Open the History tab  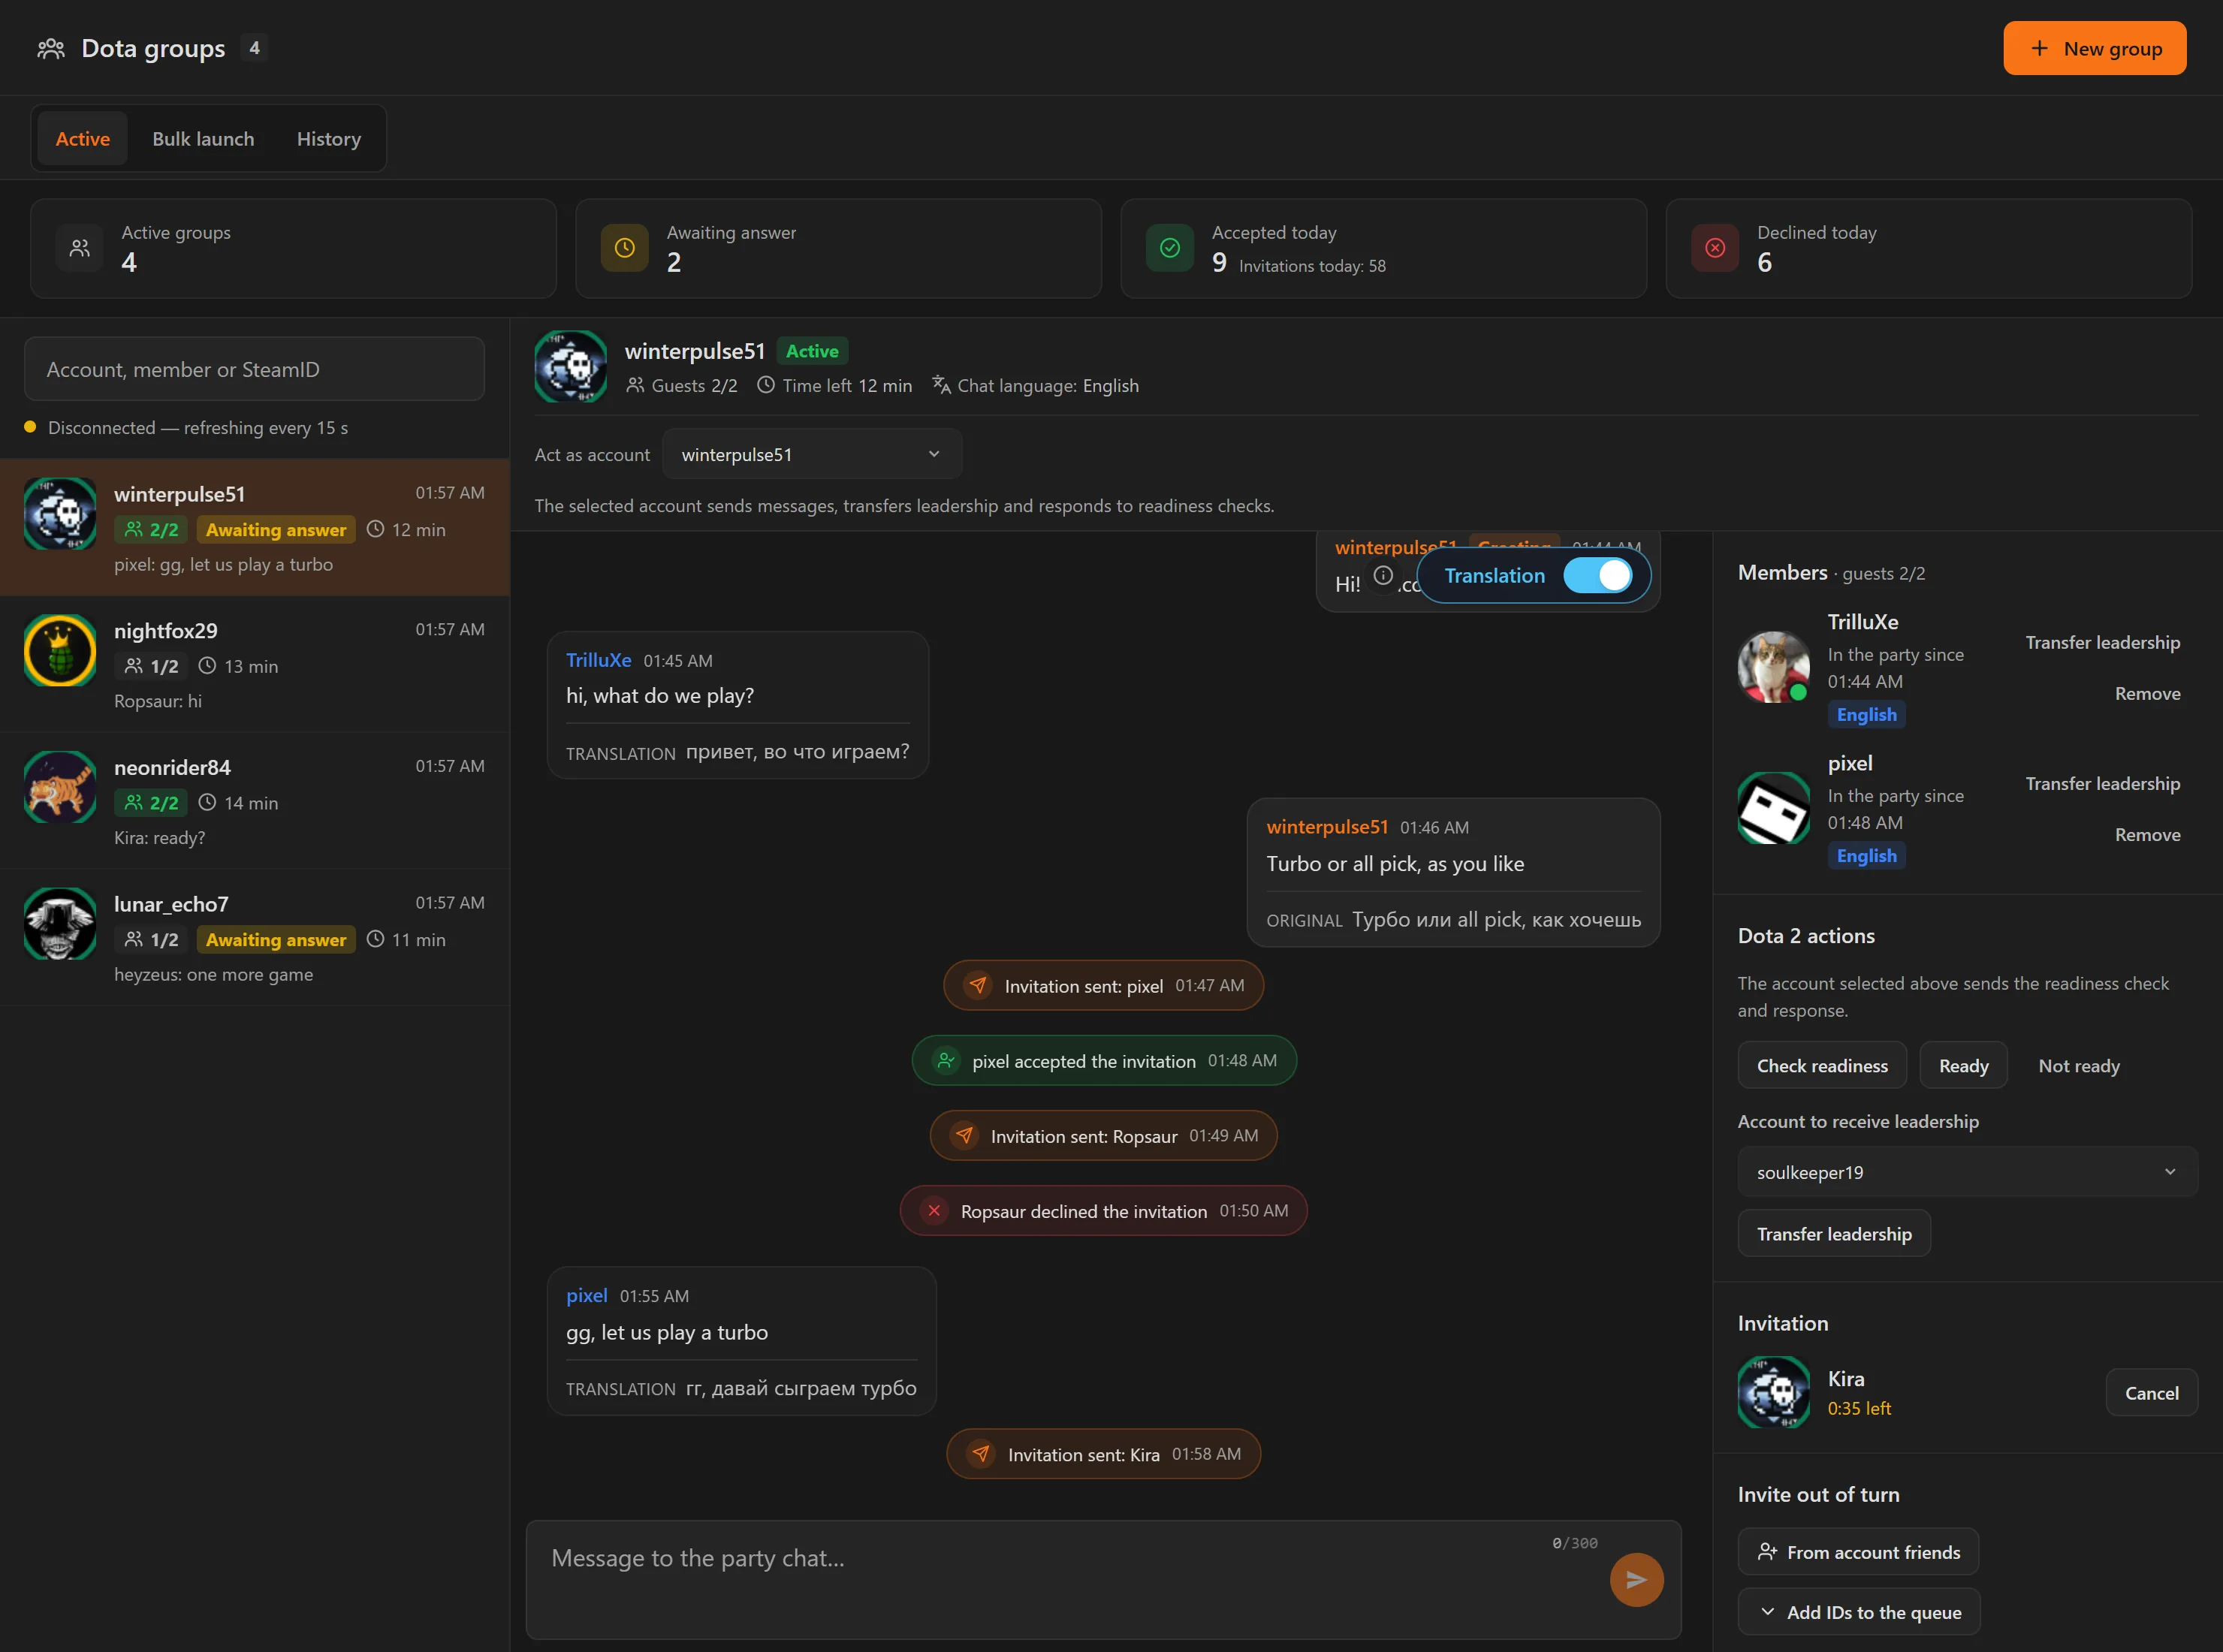tap(329, 139)
